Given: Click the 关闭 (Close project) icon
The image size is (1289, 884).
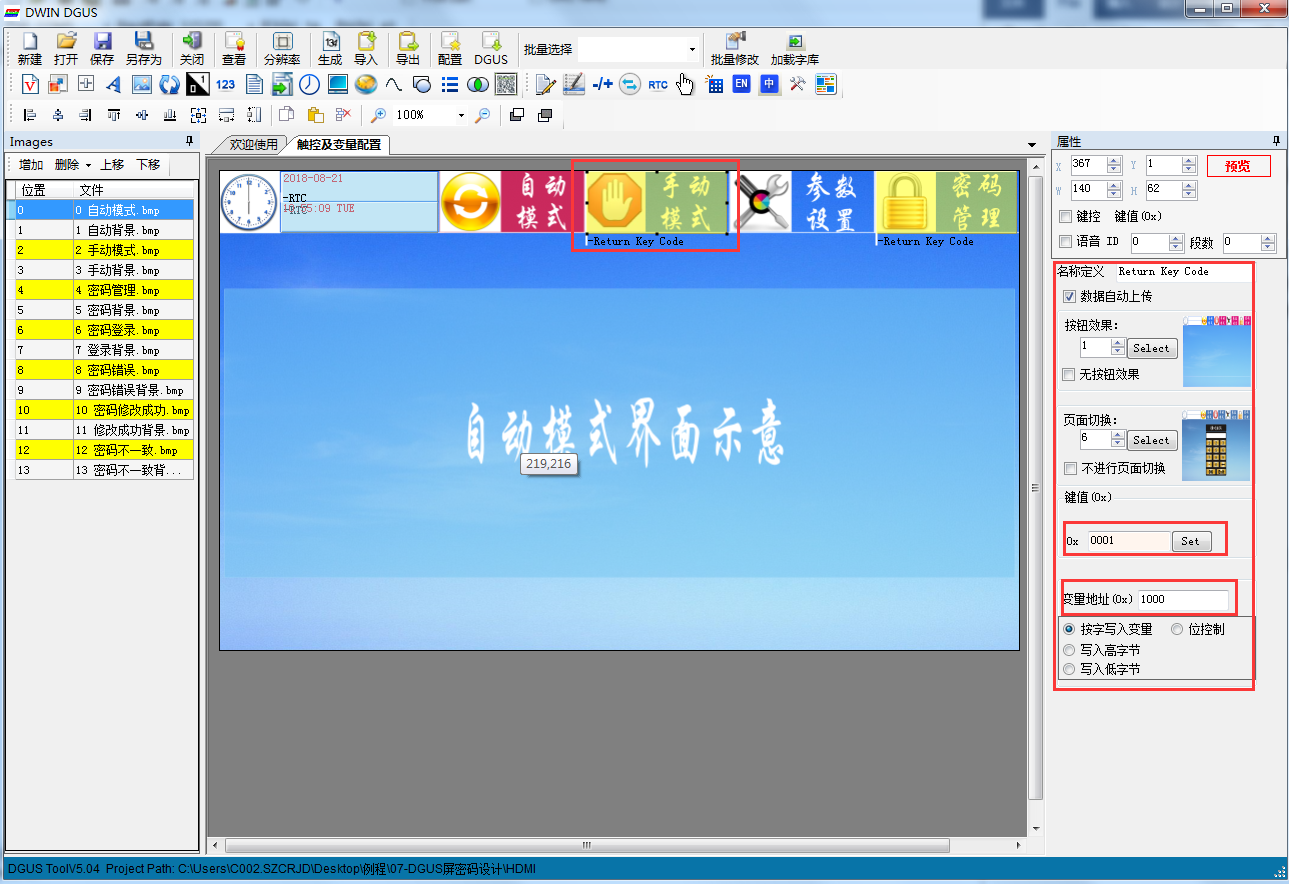Looking at the screenshot, I should coord(192,48).
